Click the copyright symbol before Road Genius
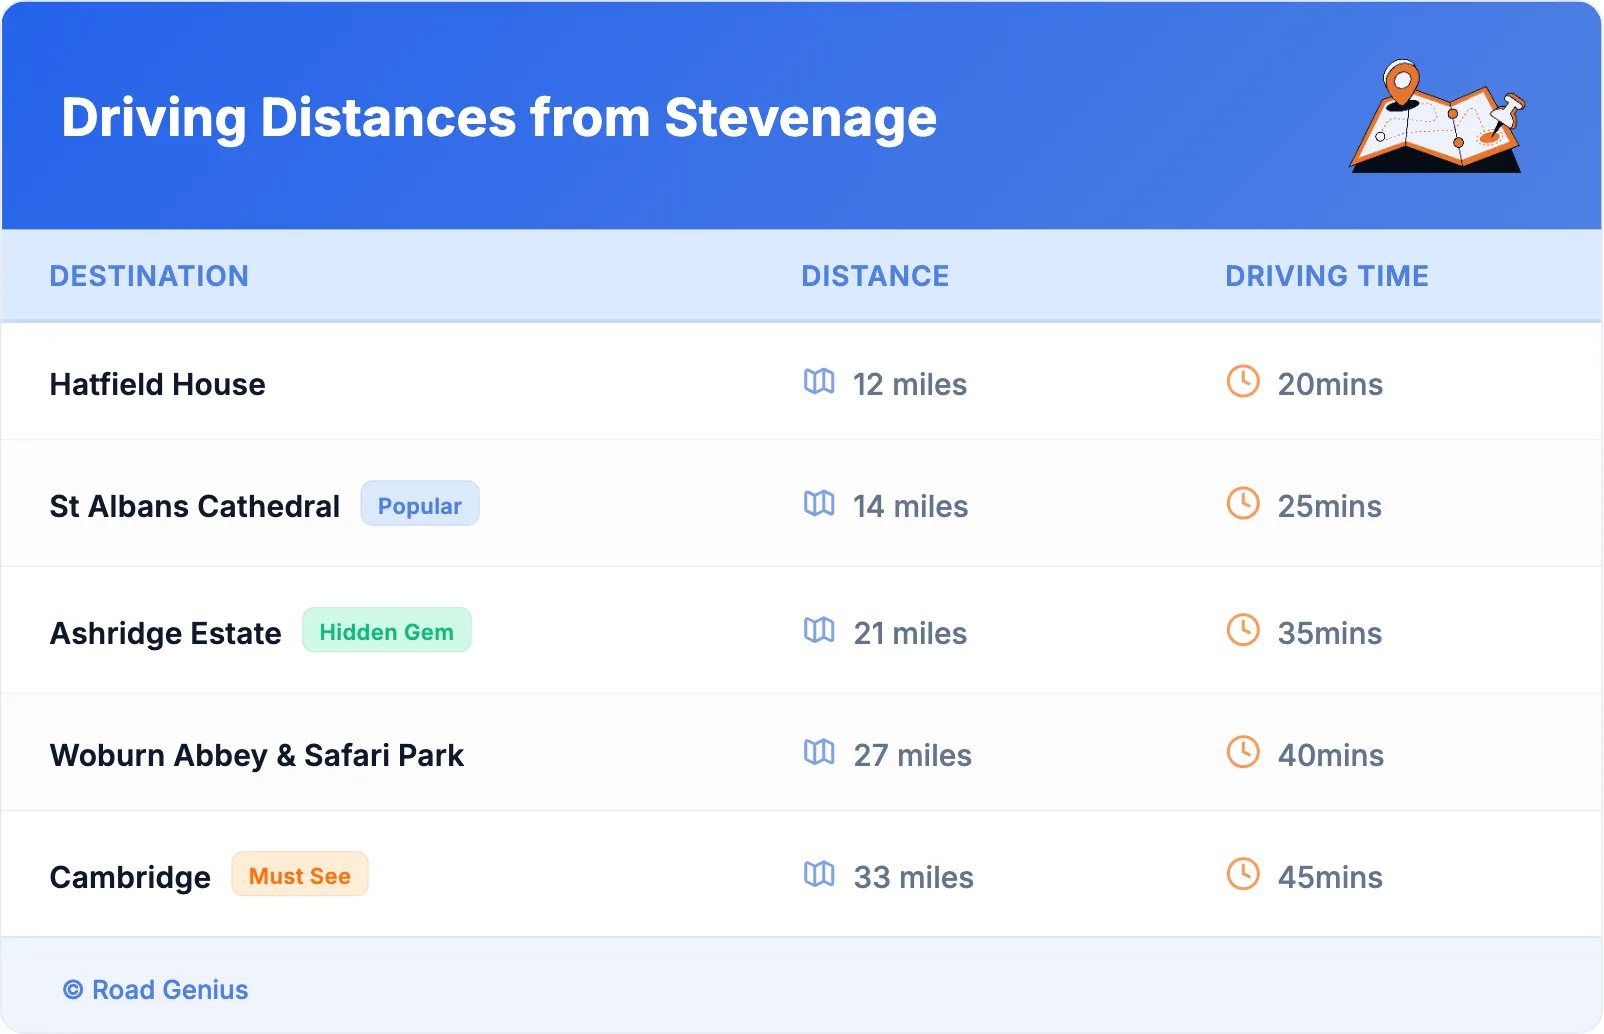The image size is (1604, 1034). tap(73, 990)
